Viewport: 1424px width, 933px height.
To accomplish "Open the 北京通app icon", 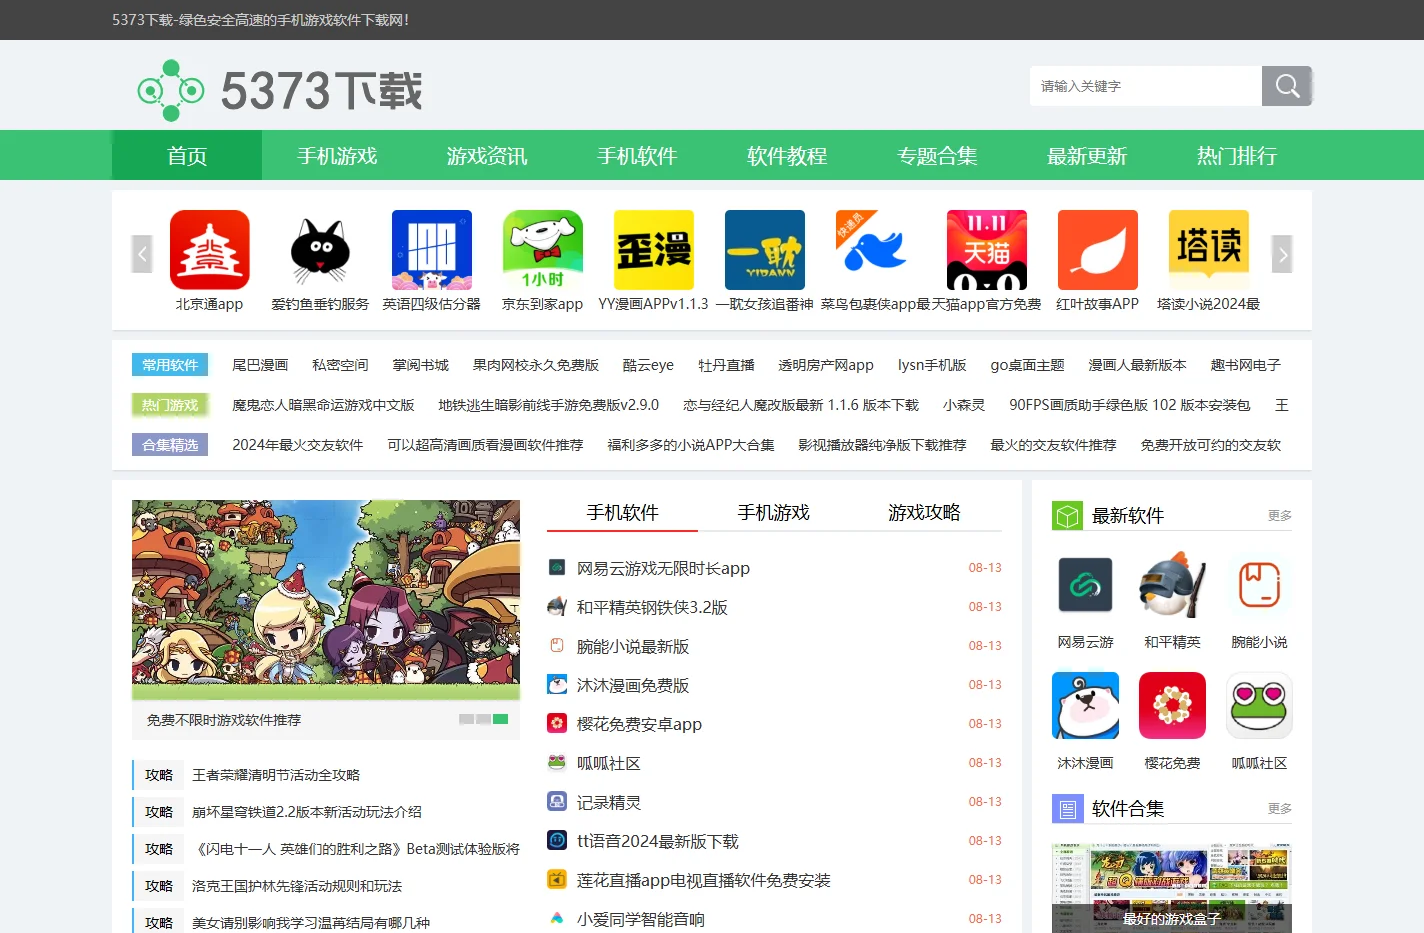I will (209, 250).
